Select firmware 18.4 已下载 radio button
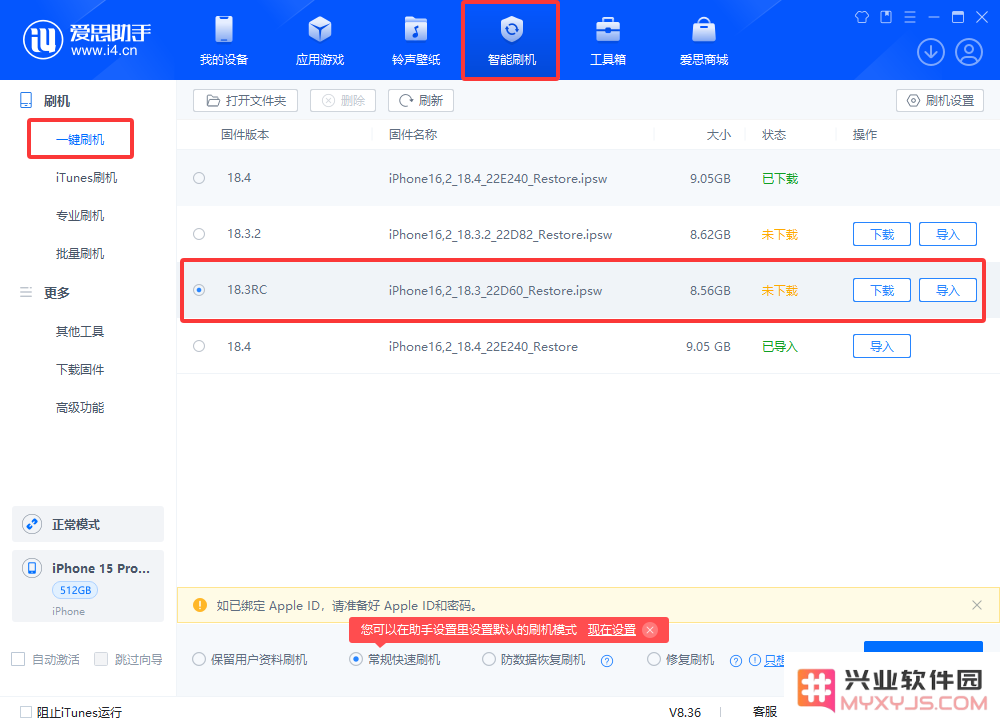This screenshot has height=727, width=1000. pyautogui.click(x=199, y=178)
